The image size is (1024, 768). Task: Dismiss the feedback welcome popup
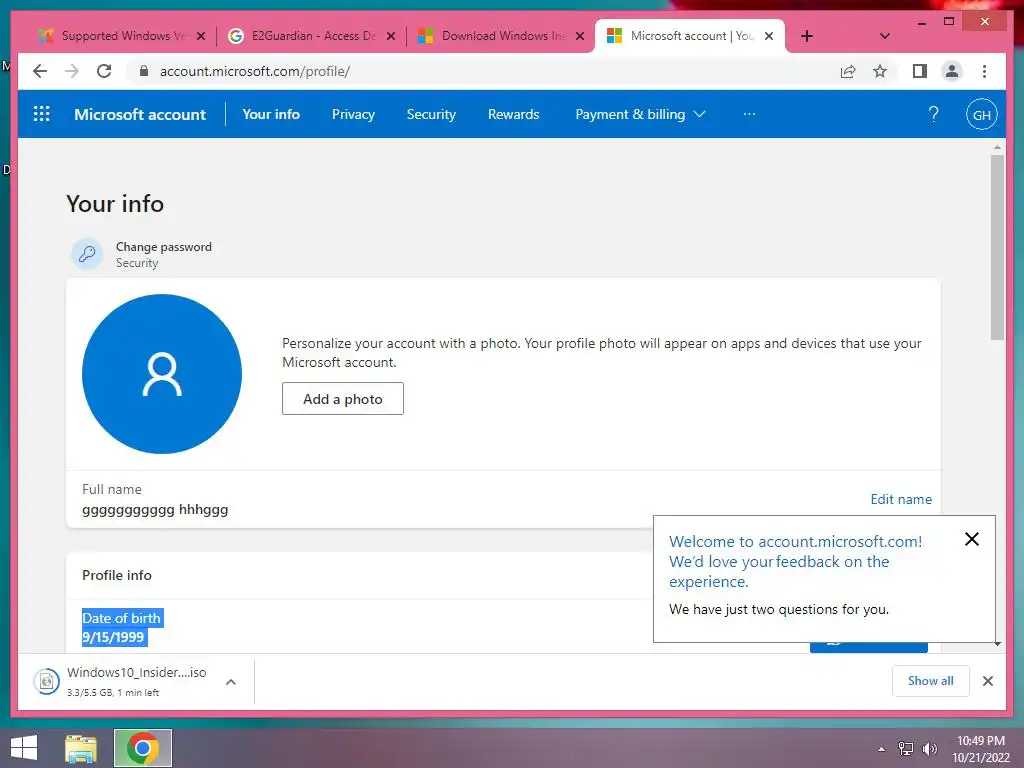[x=972, y=539]
